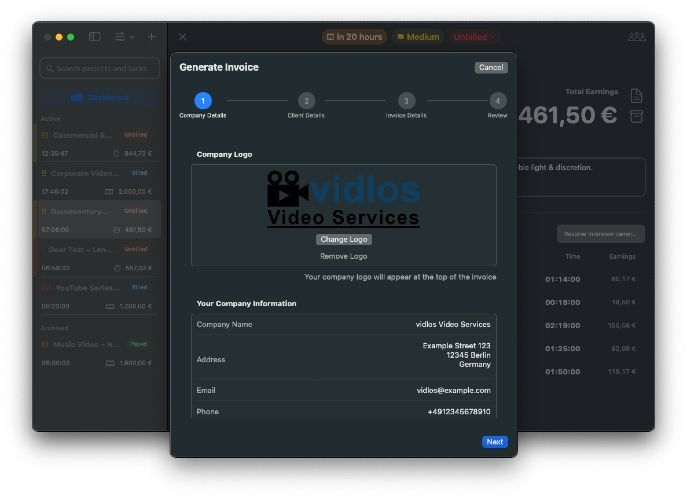Click the vidlos company logo image

pyautogui.click(x=344, y=199)
